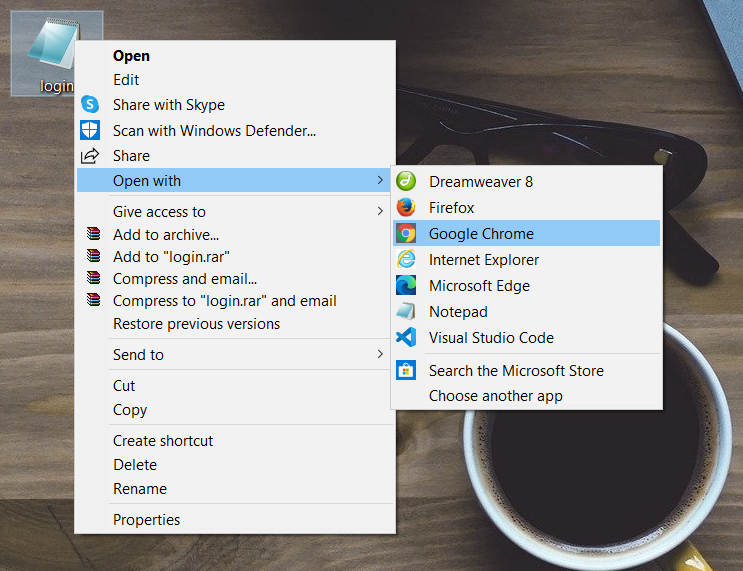The height and width of the screenshot is (571, 743).
Task: Click WinRAR icon beside Add to archive
Action: click(x=93, y=234)
